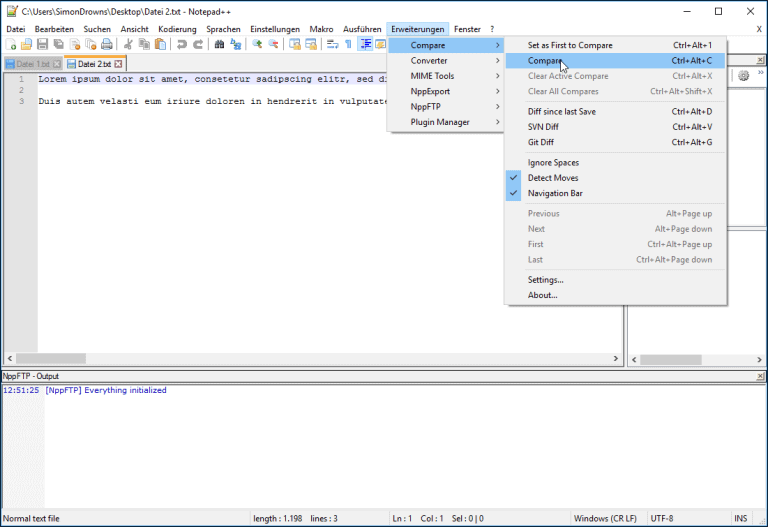The height and width of the screenshot is (527, 768).
Task: Open Find with the binoculars icon
Action: pos(220,45)
